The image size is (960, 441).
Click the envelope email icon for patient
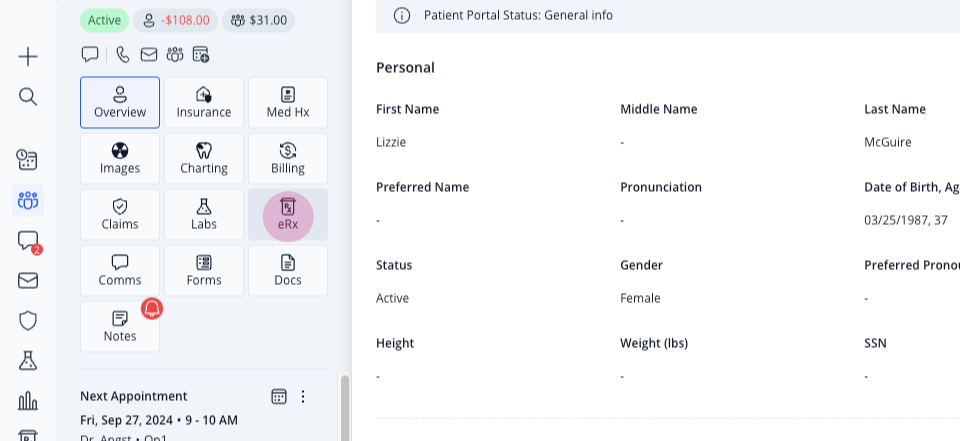click(x=149, y=55)
